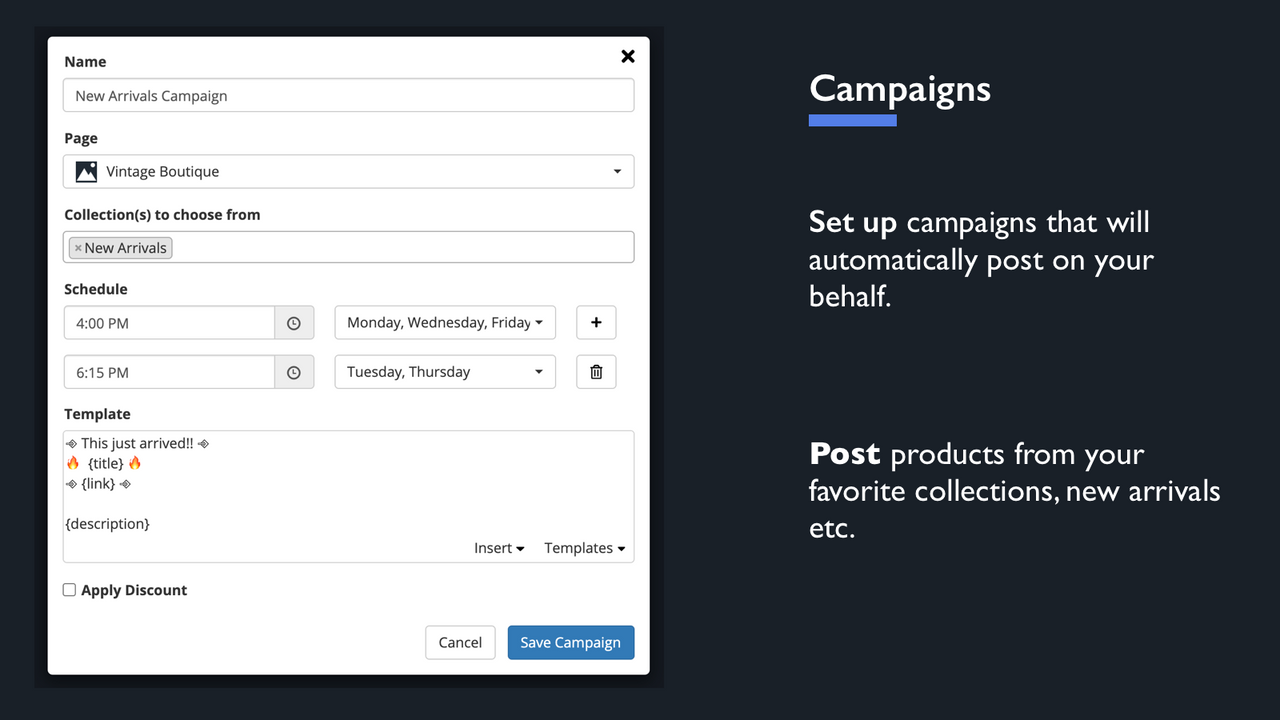
Task: Select the 4:00 PM time input
Action: [170, 322]
